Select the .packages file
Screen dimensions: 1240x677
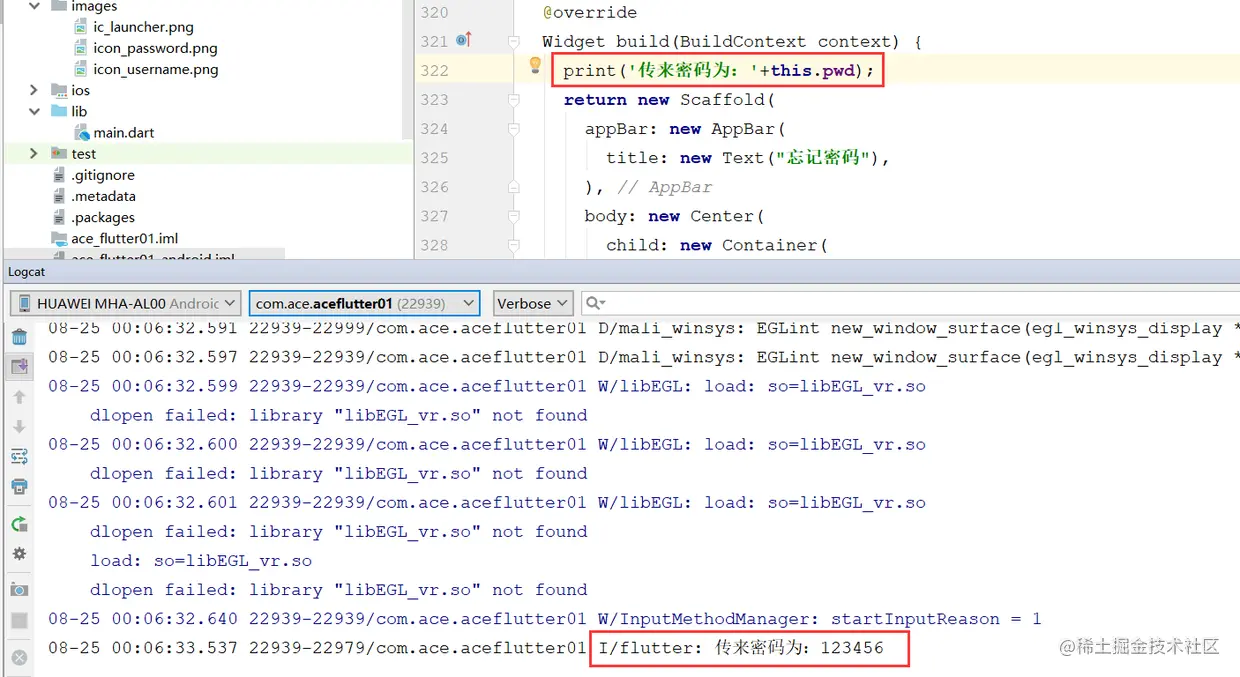click(x=102, y=217)
